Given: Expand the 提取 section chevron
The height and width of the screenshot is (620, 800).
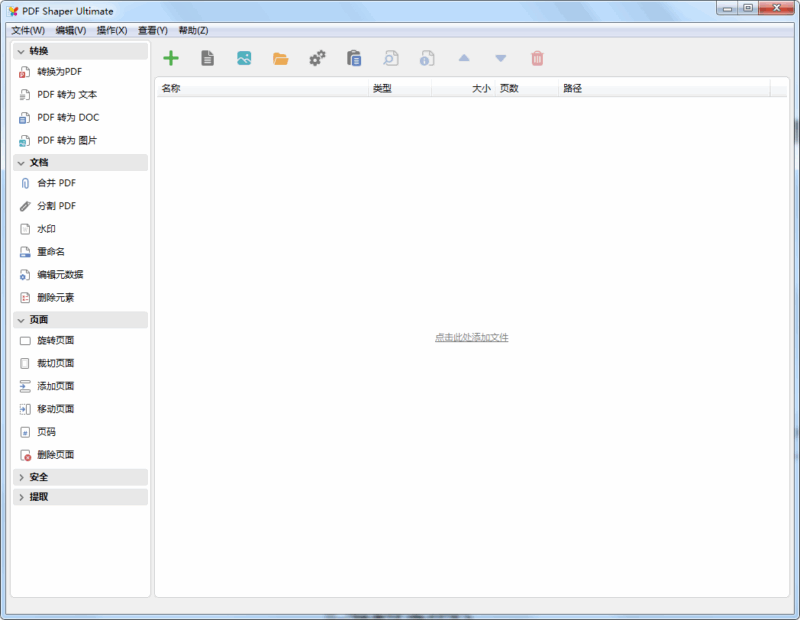Looking at the screenshot, I should click(x=21, y=497).
